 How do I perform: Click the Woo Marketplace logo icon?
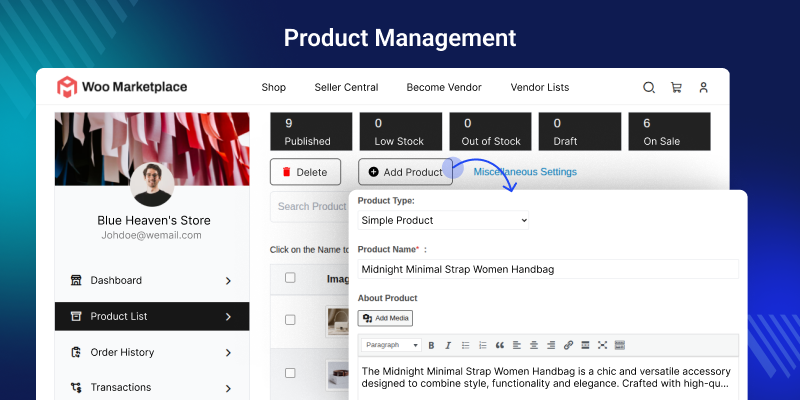(x=67, y=87)
